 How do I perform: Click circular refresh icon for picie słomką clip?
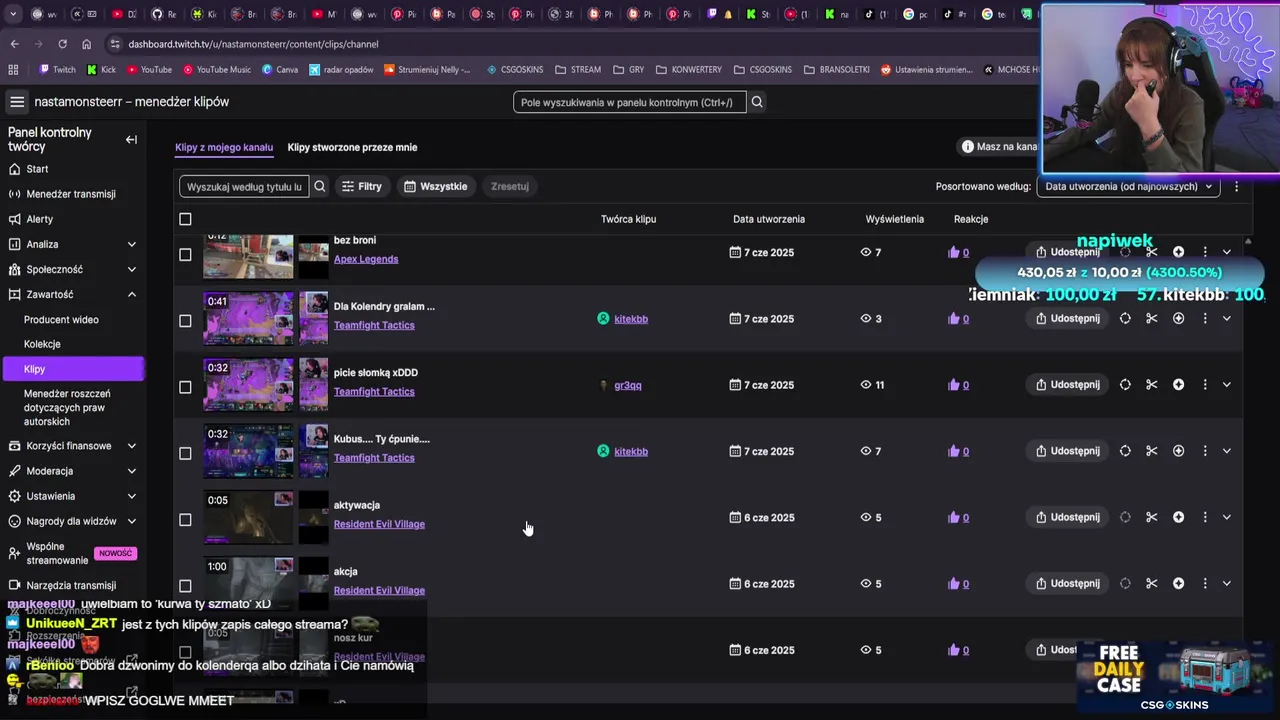click(1125, 385)
